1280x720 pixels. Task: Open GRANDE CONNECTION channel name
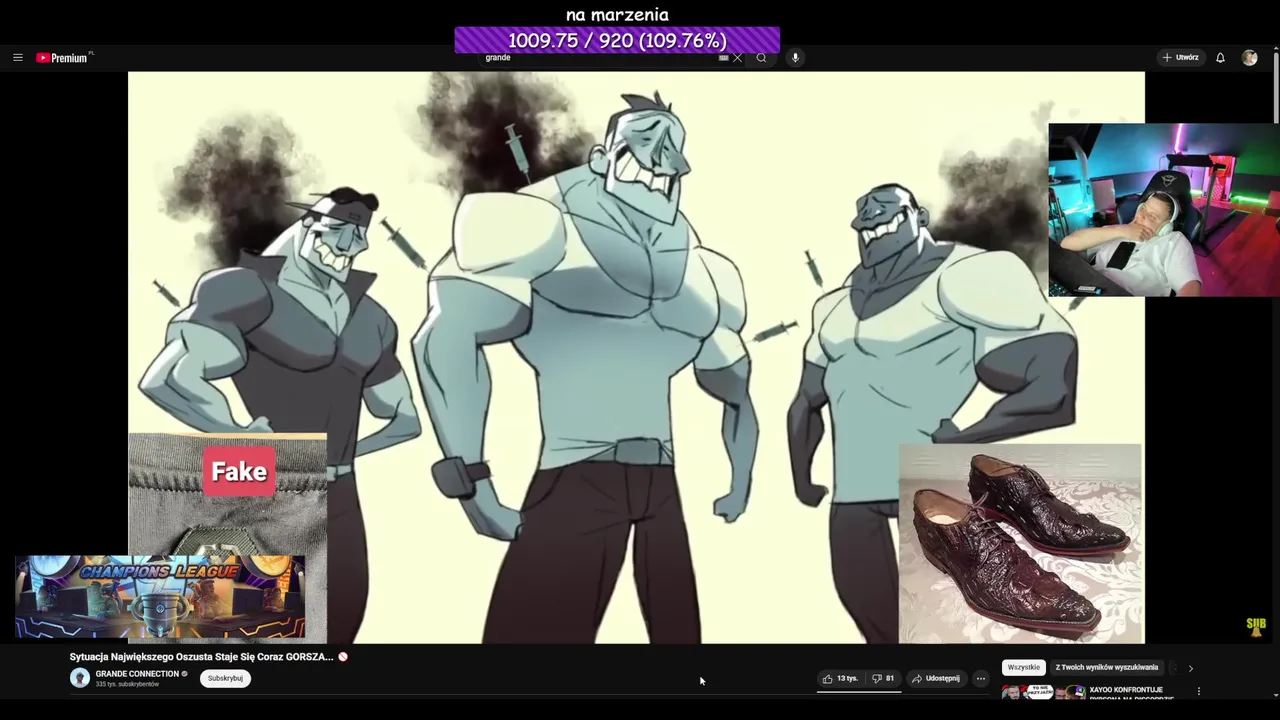(x=137, y=674)
